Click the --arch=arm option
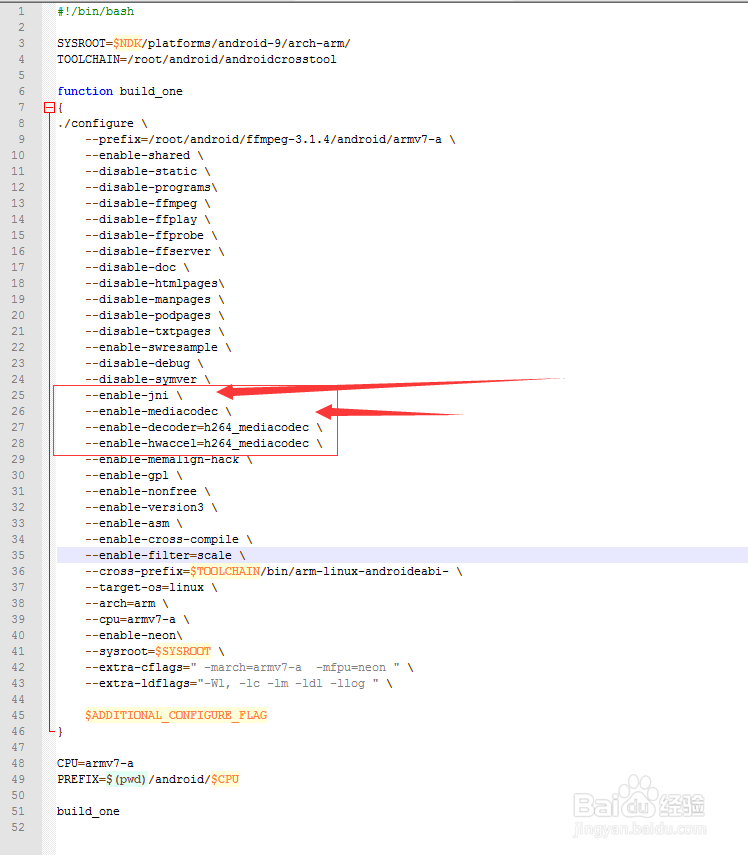This screenshot has width=748, height=855. click(x=126, y=603)
